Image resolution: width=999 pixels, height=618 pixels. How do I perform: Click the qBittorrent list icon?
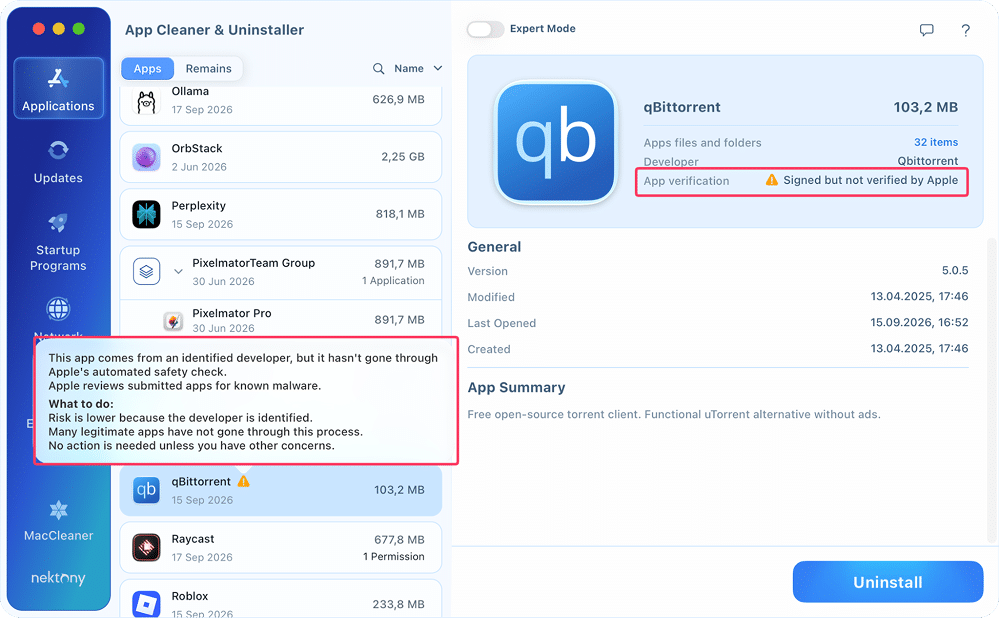pyautogui.click(x=147, y=490)
